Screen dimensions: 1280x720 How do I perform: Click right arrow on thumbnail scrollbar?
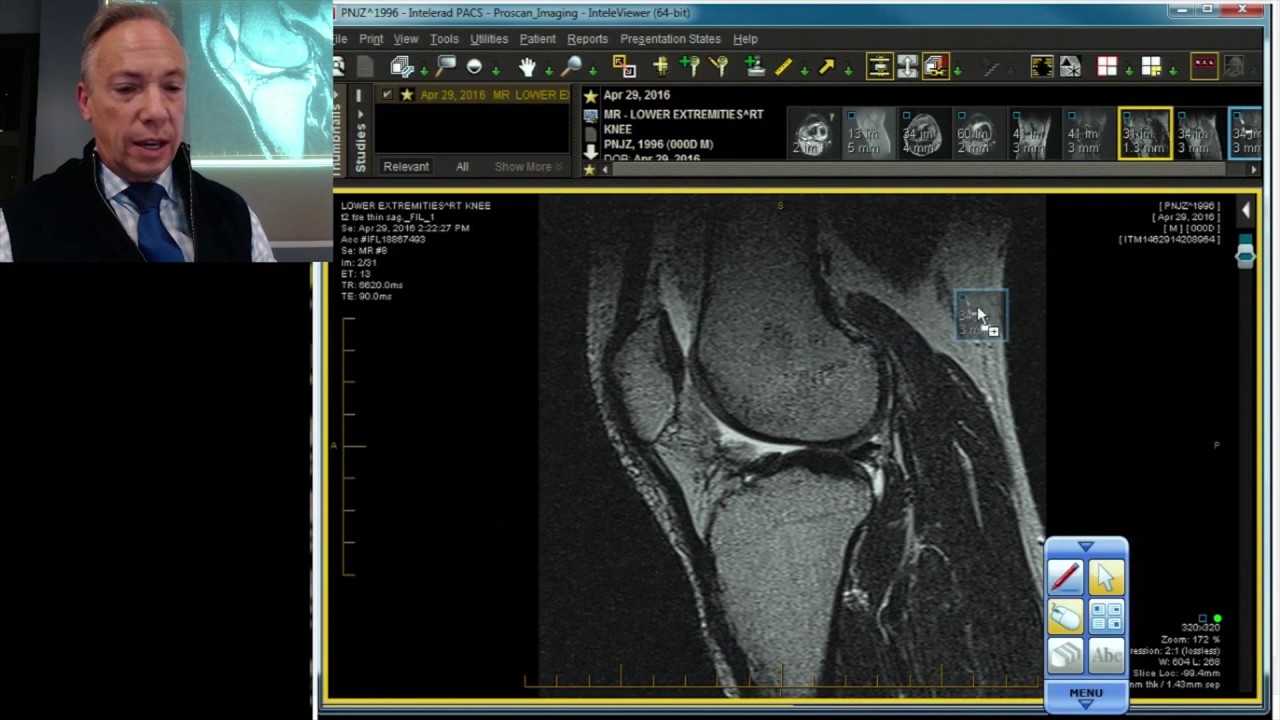point(1254,170)
